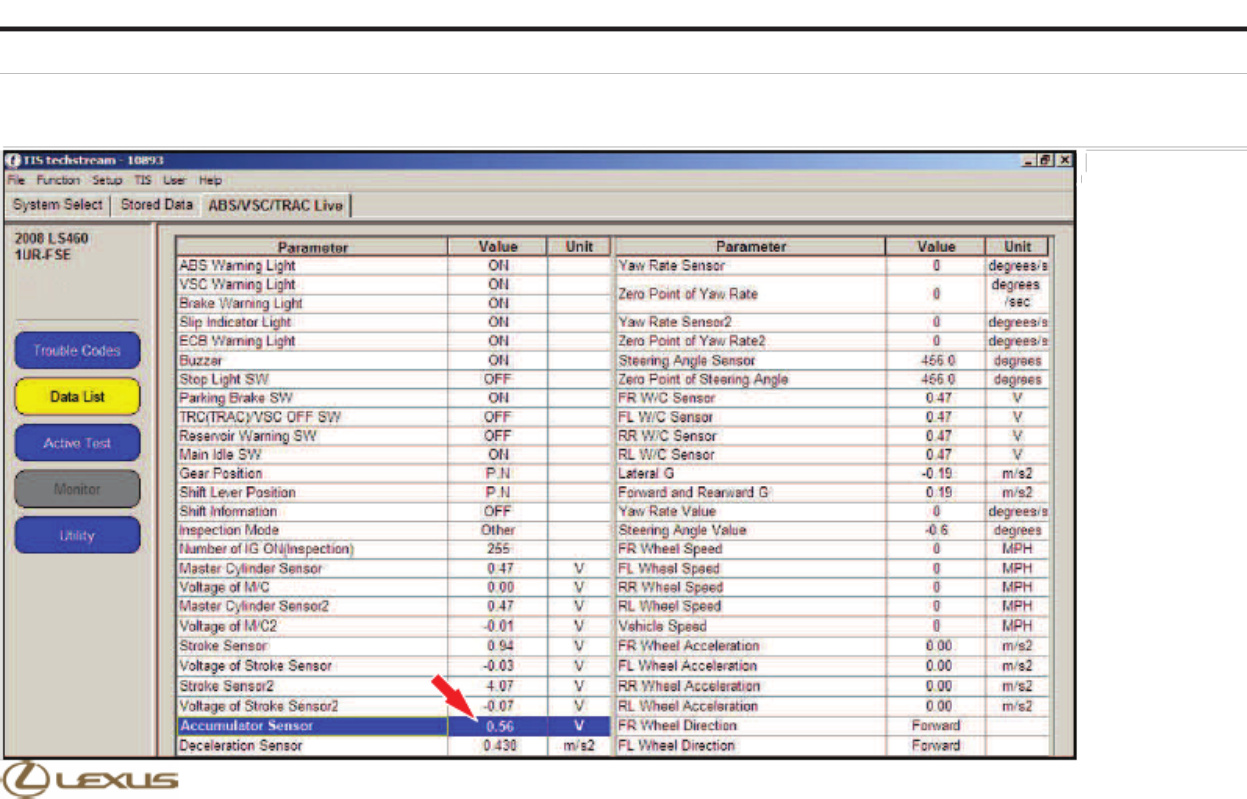Switch to the Stored Data tab

(x=157, y=205)
